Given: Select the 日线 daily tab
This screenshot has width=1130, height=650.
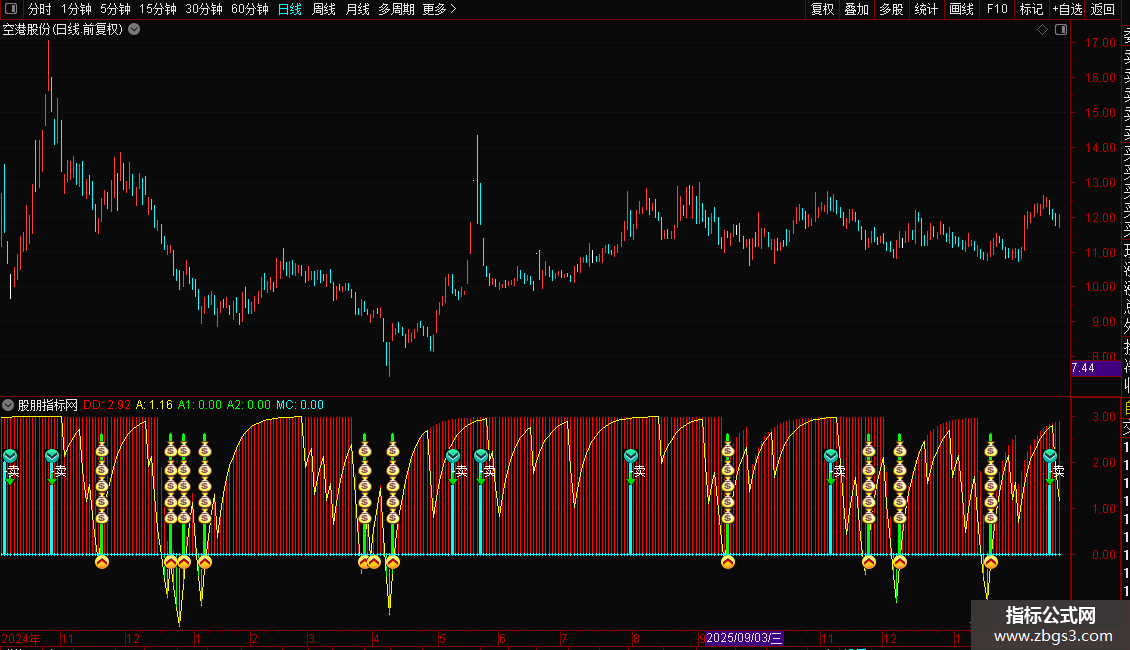Looking at the screenshot, I should tap(290, 9).
